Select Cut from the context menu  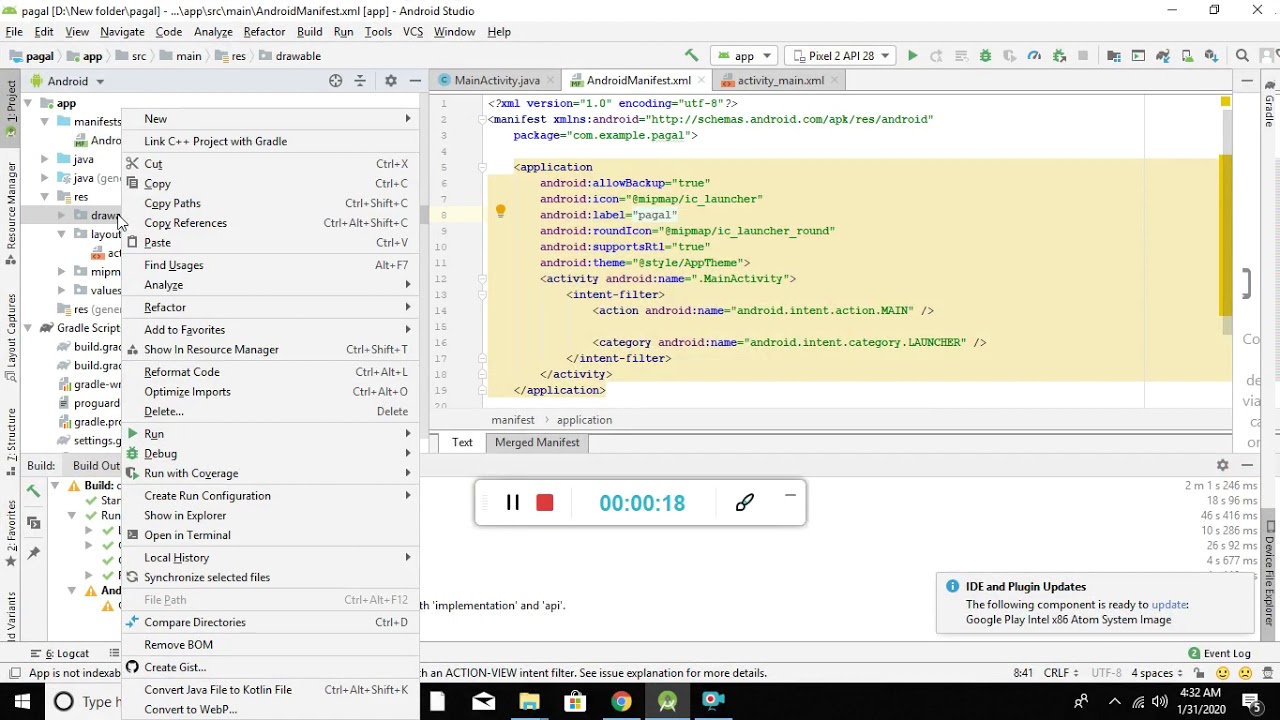click(x=271, y=164)
